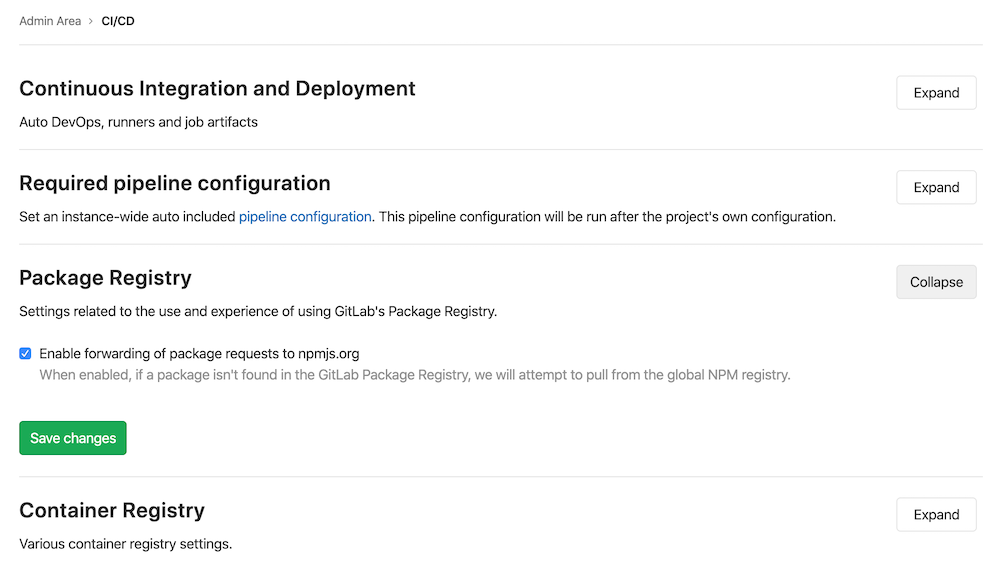Click the 'Enable forwarding of package requests' label
Image resolution: width=1000 pixels, height=585 pixels.
click(199, 353)
